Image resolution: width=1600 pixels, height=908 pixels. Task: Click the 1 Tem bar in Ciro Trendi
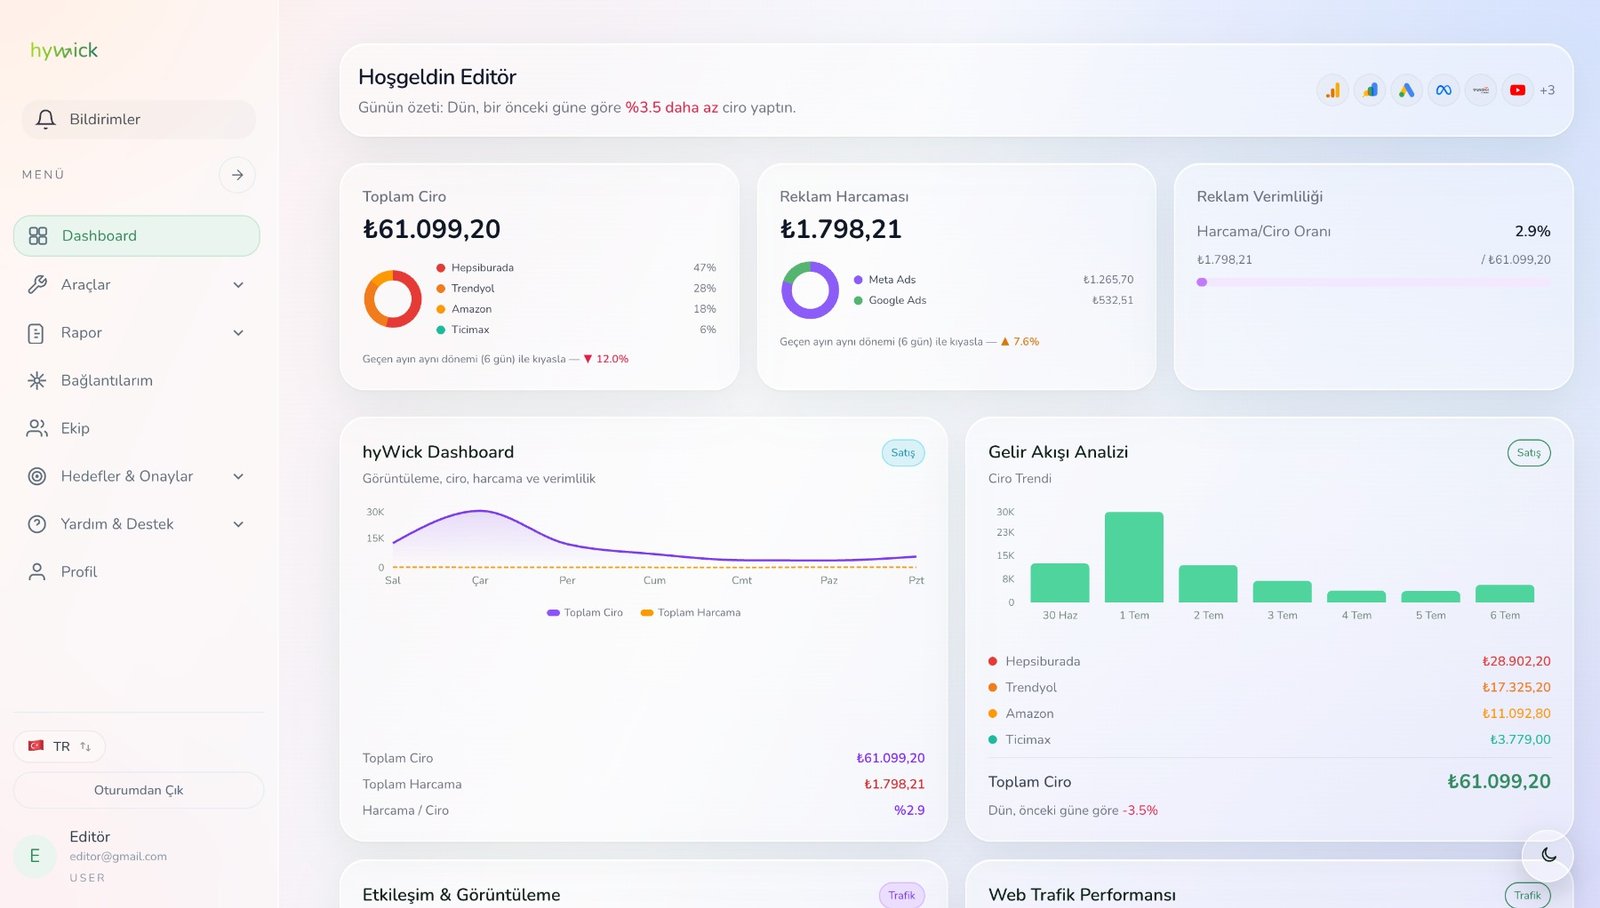click(x=1134, y=557)
